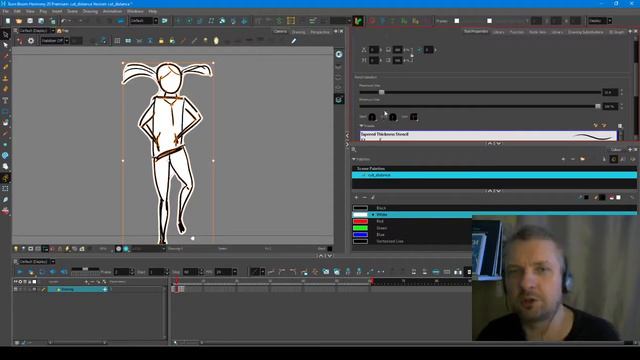Click the second pencil tip shape icon

393,117
